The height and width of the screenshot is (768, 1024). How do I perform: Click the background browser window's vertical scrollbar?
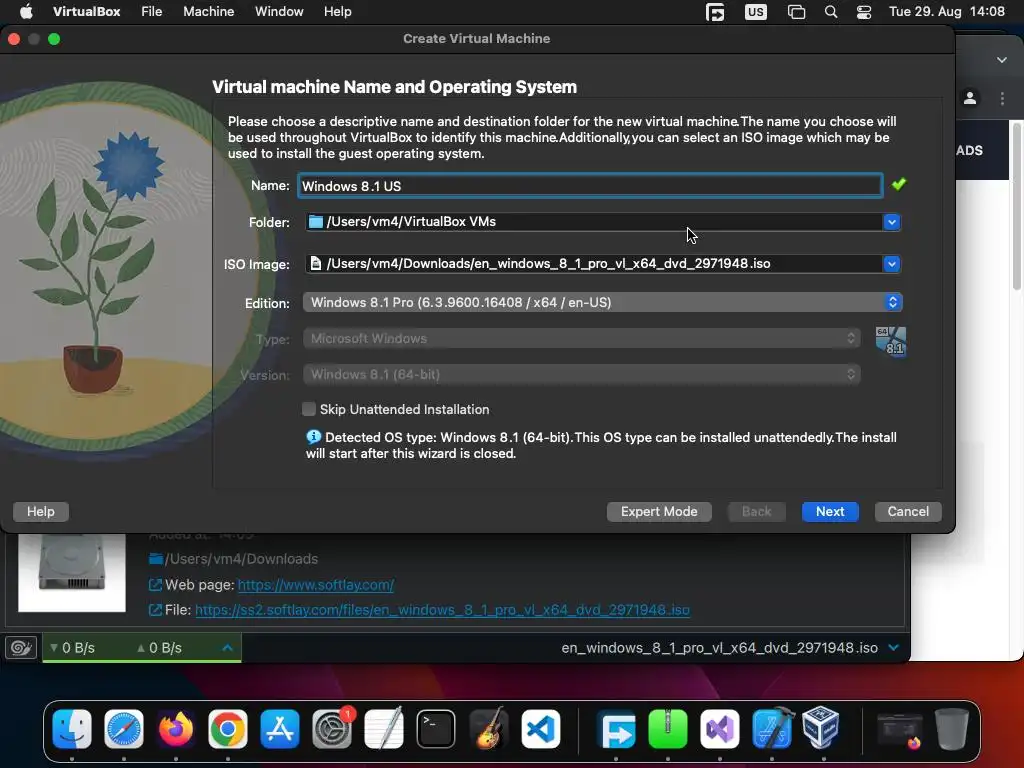click(1017, 206)
